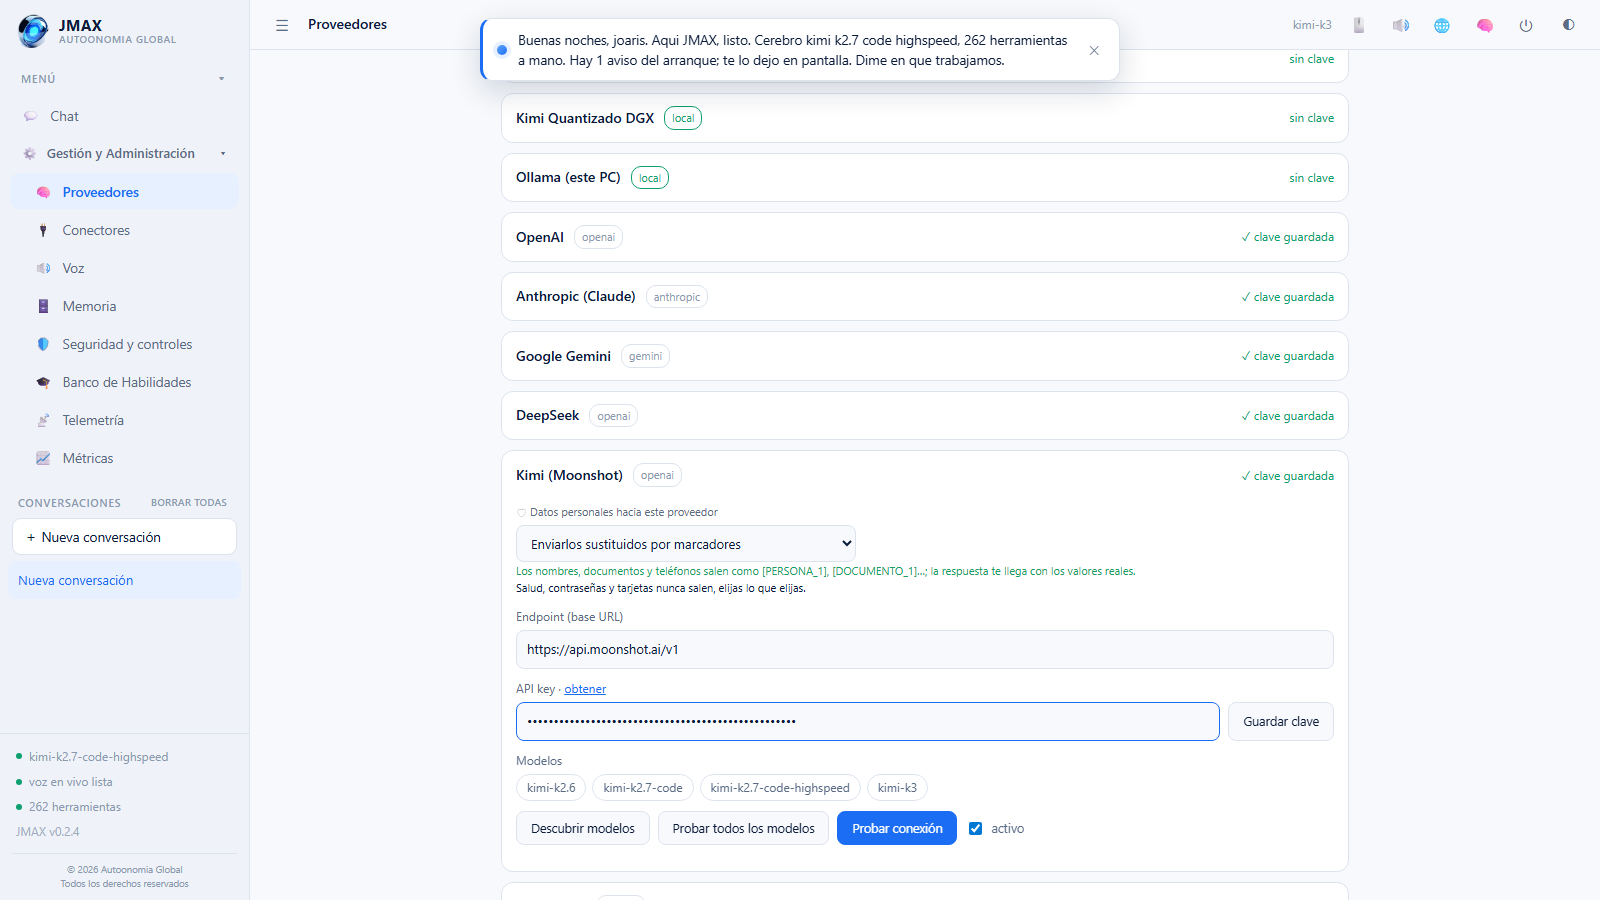This screenshot has width=1600, height=900.
Task: Open Banco de Habilidades
Action: 124,382
